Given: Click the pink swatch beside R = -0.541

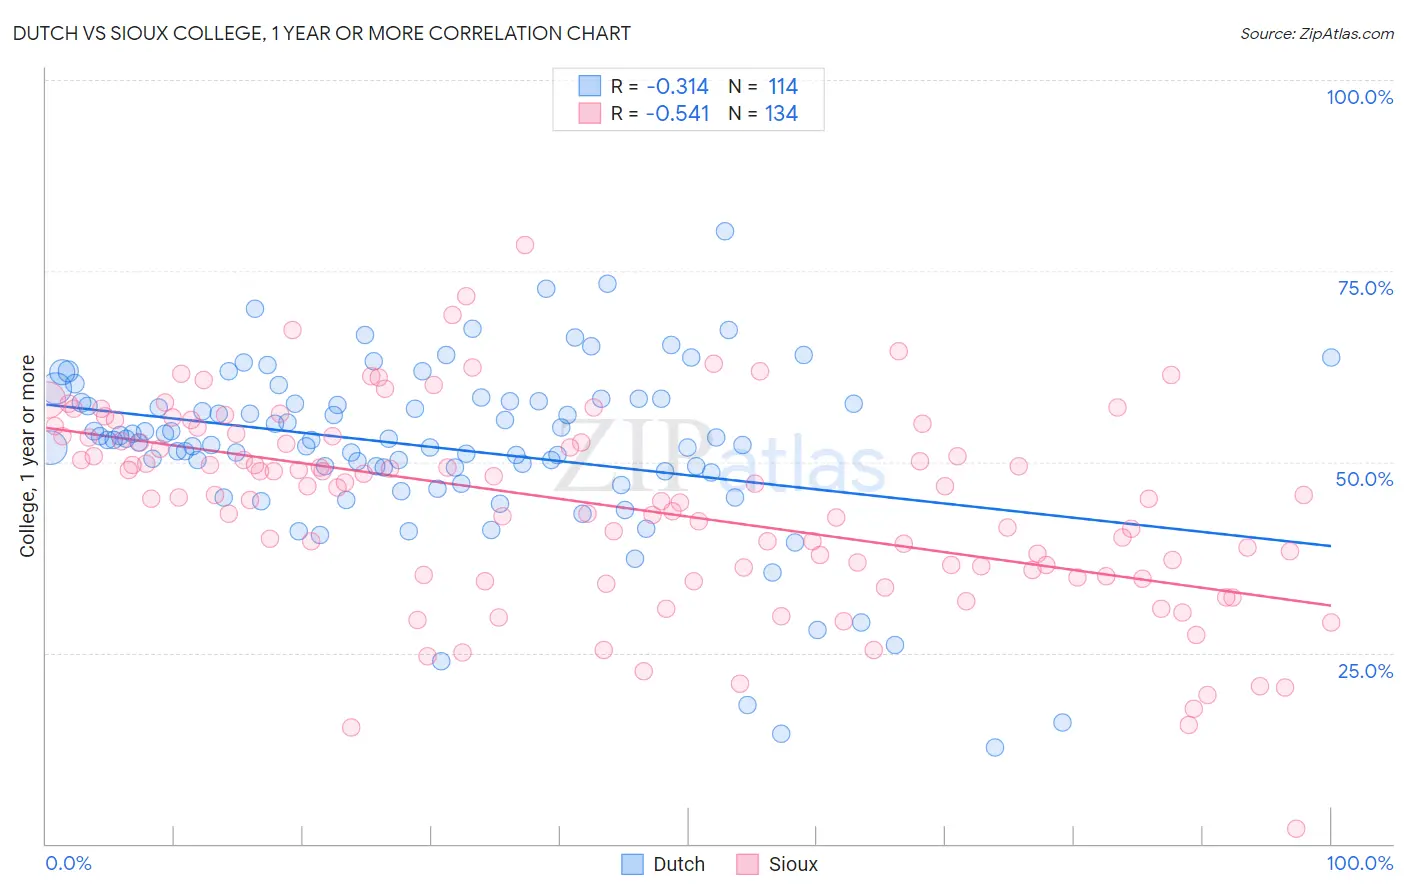Looking at the screenshot, I should point(590,113).
